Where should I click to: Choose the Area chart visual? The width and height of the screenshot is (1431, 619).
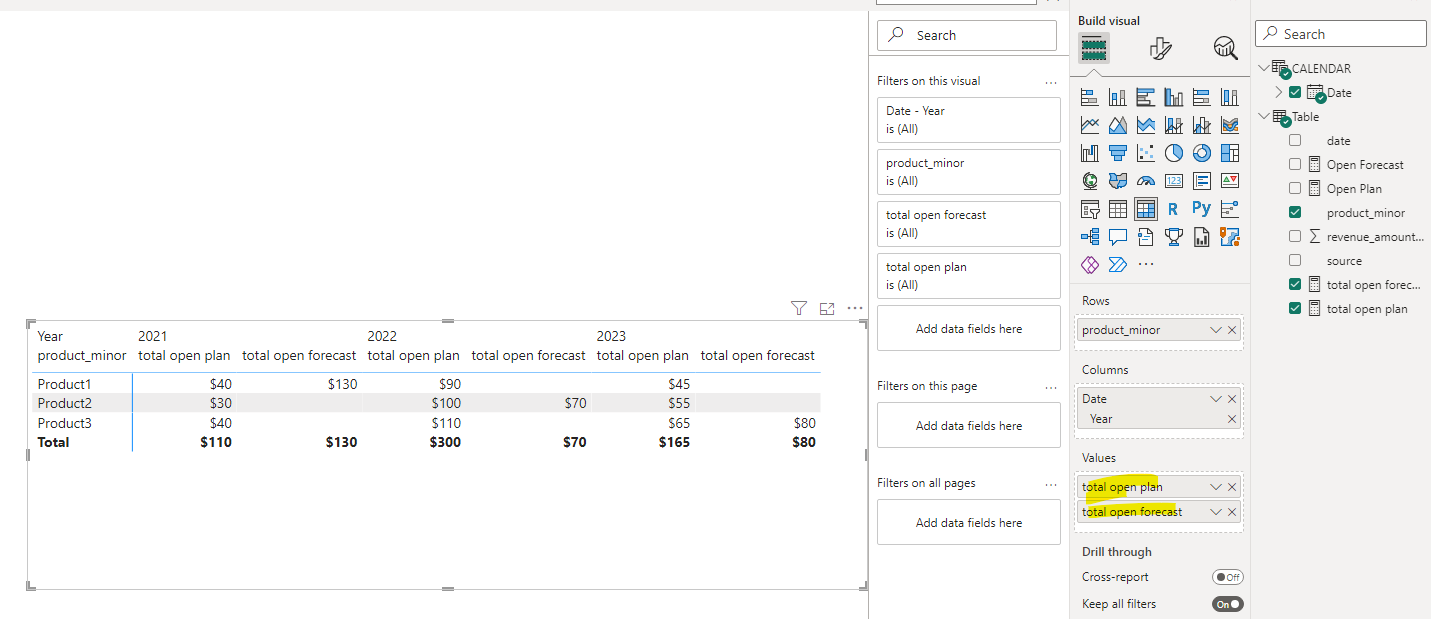[x=1118, y=125]
